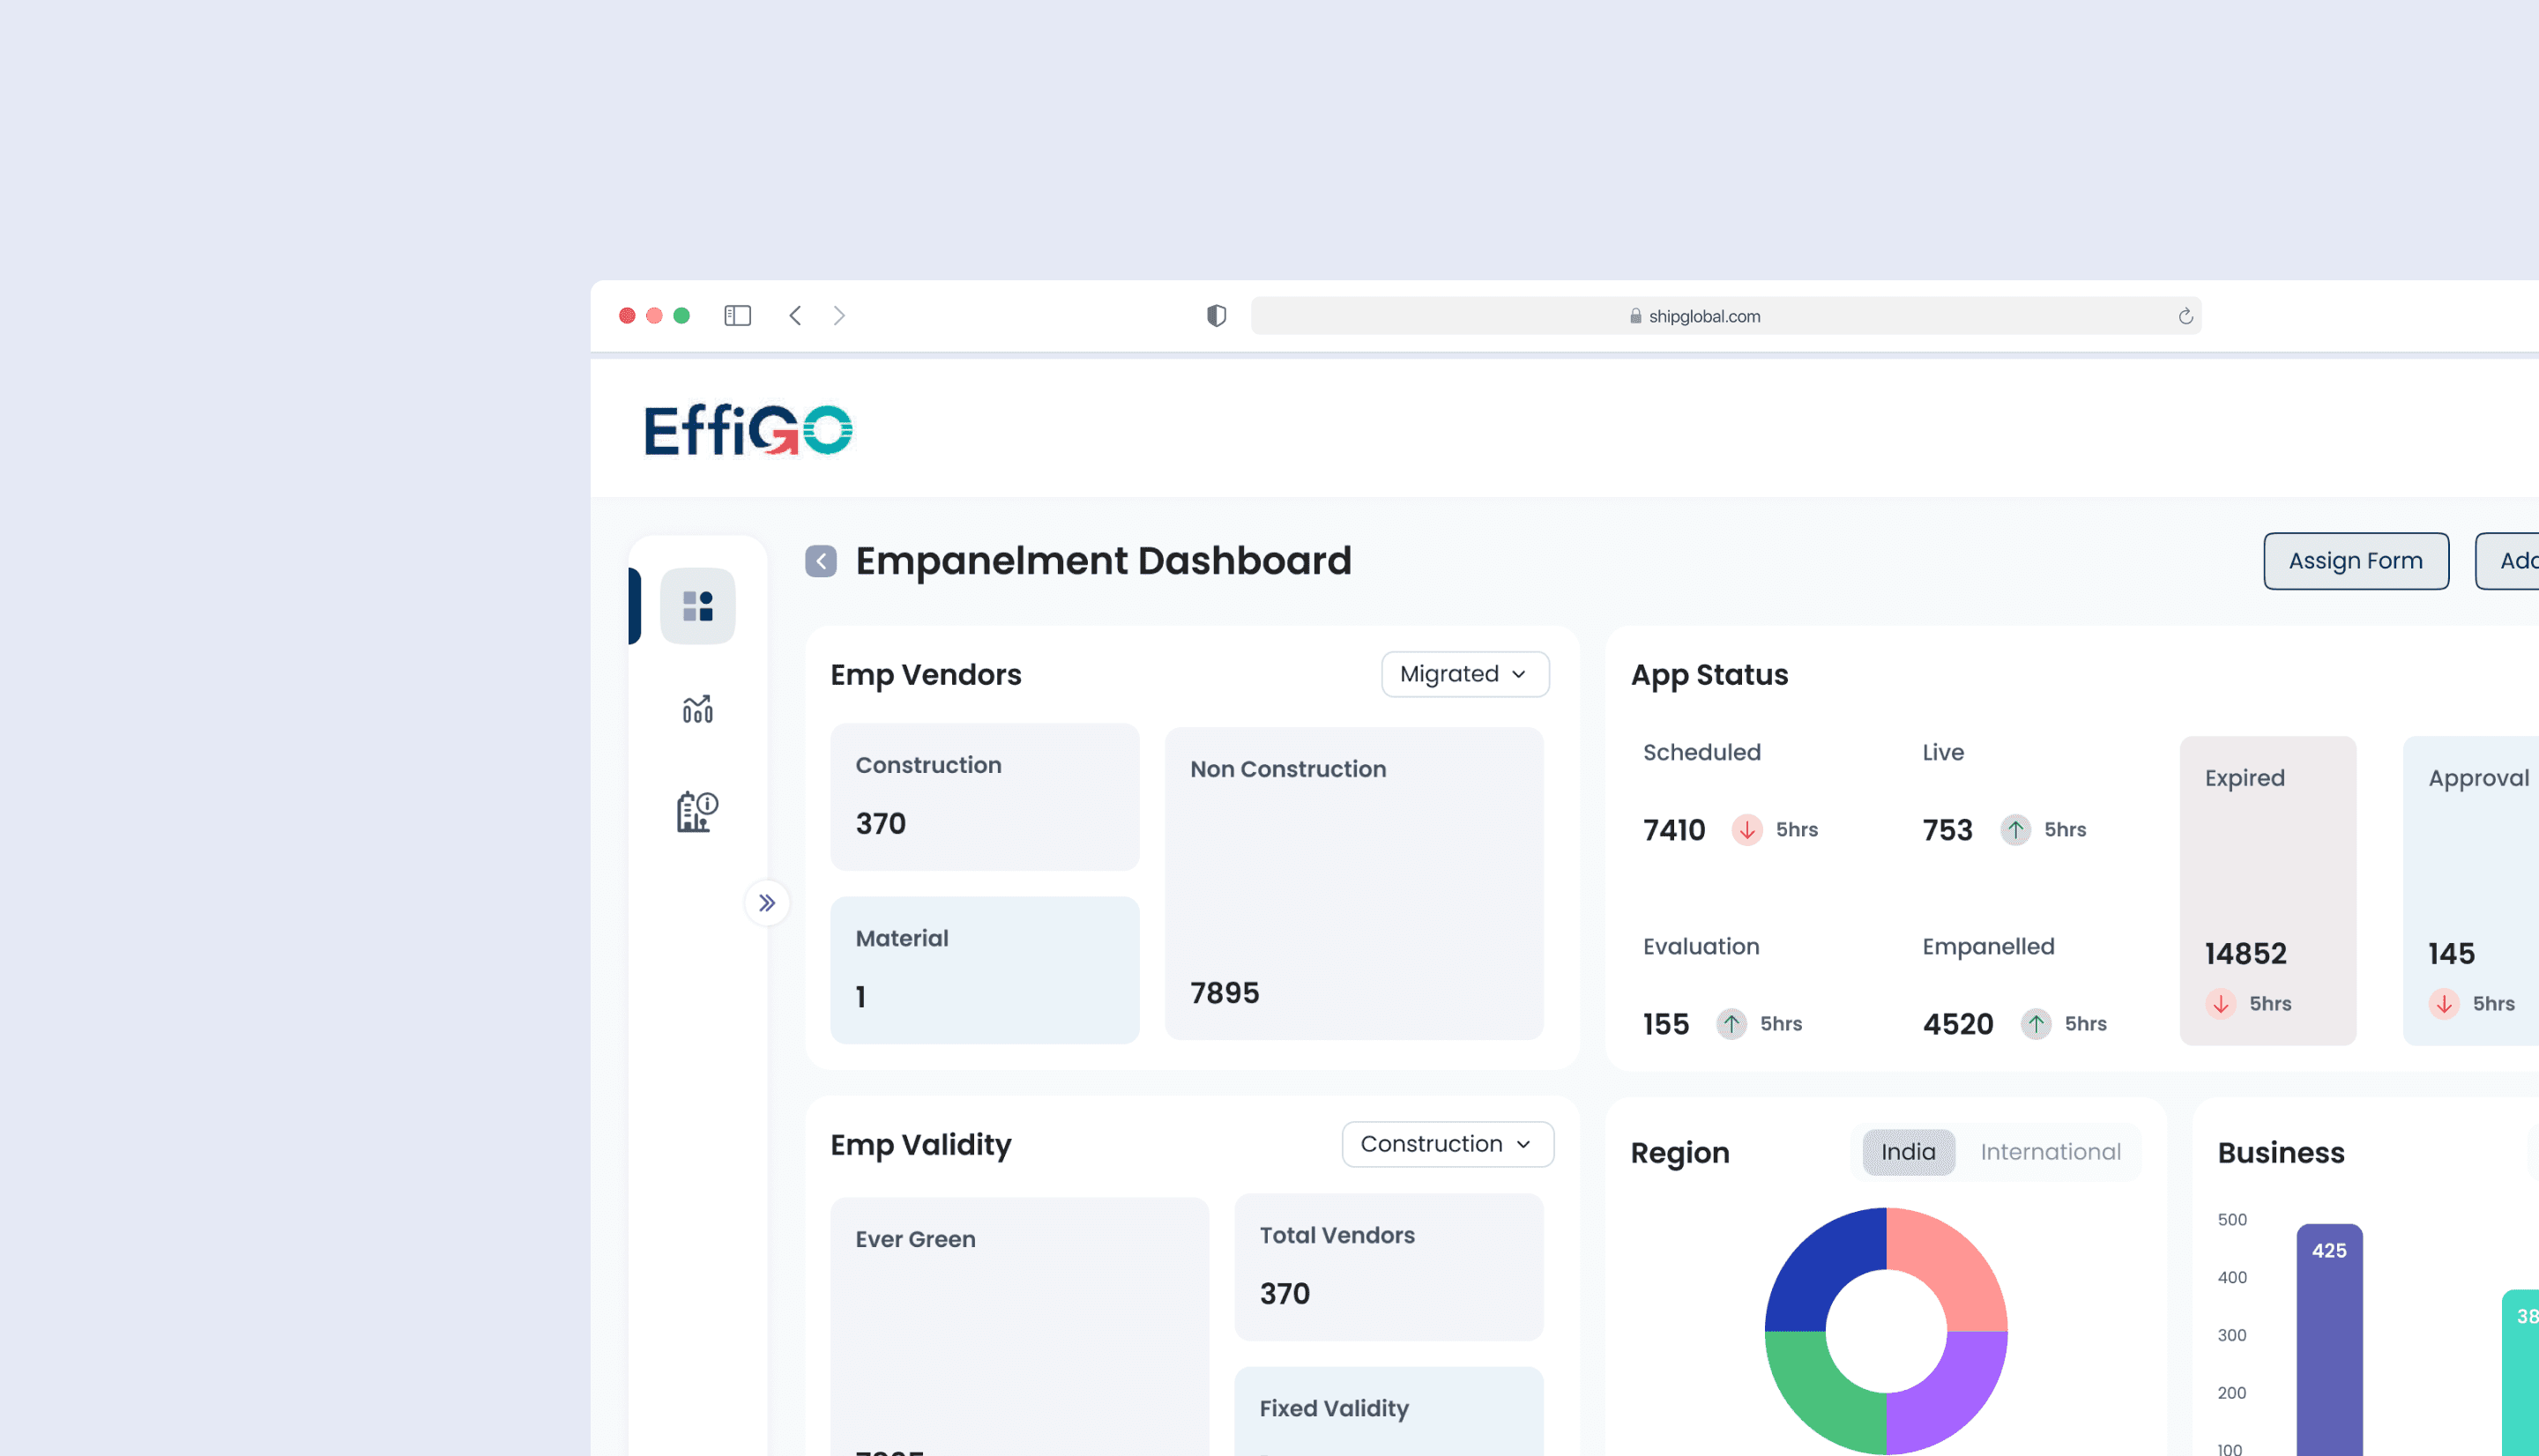The width and height of the screenshot is (2539, 1456).
Task: Select the Non Construction vendors card
Action: click(x=1353, y=883)
